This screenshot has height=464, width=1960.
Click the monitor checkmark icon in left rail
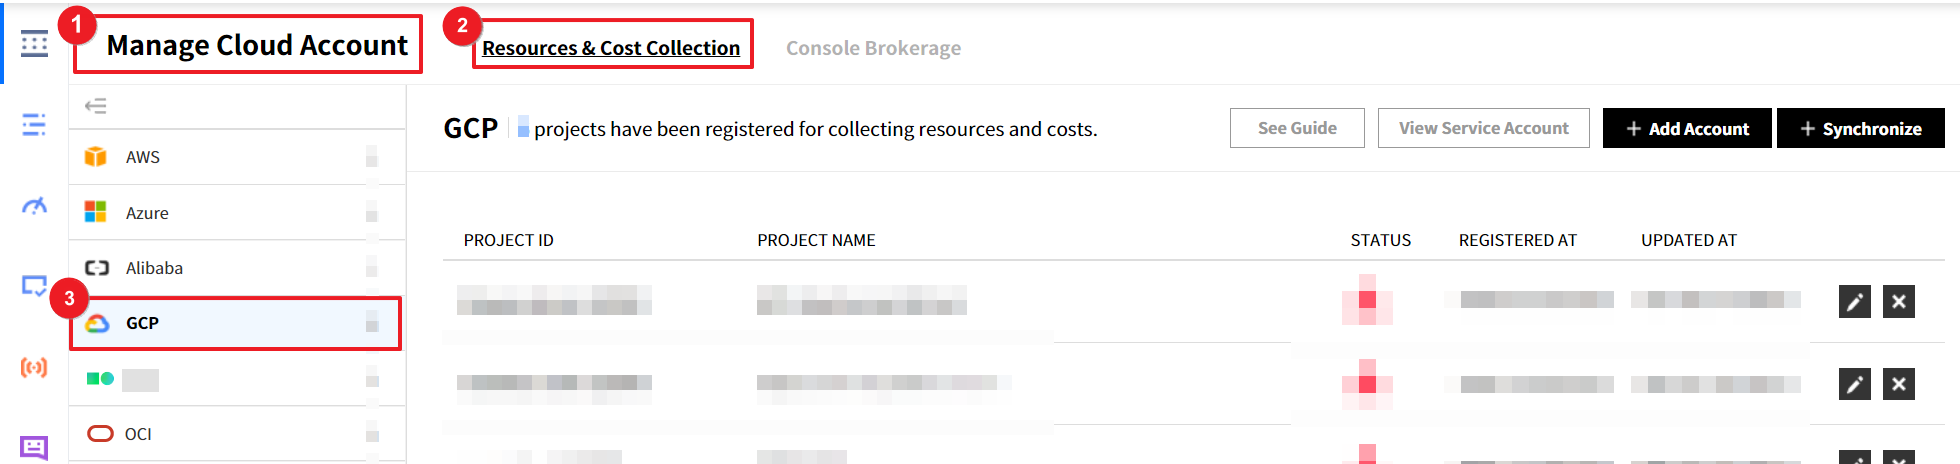click(x=34, y=286)
